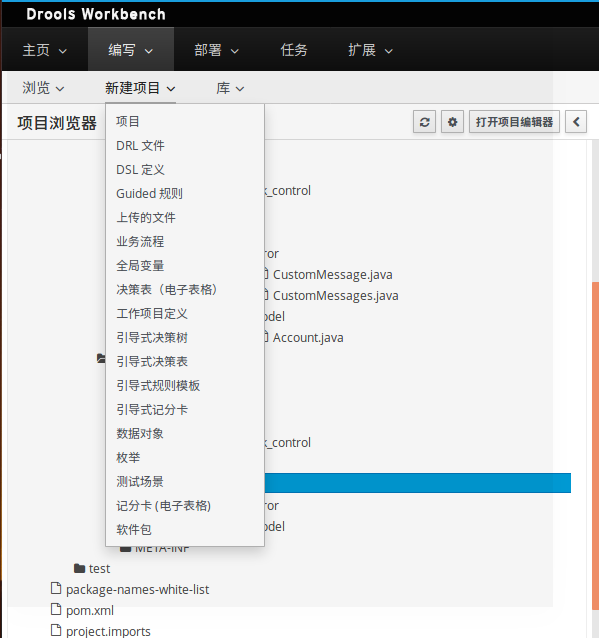Click the Drools Workbench title
The image size is (599, 638).
(x=96, y=14)
